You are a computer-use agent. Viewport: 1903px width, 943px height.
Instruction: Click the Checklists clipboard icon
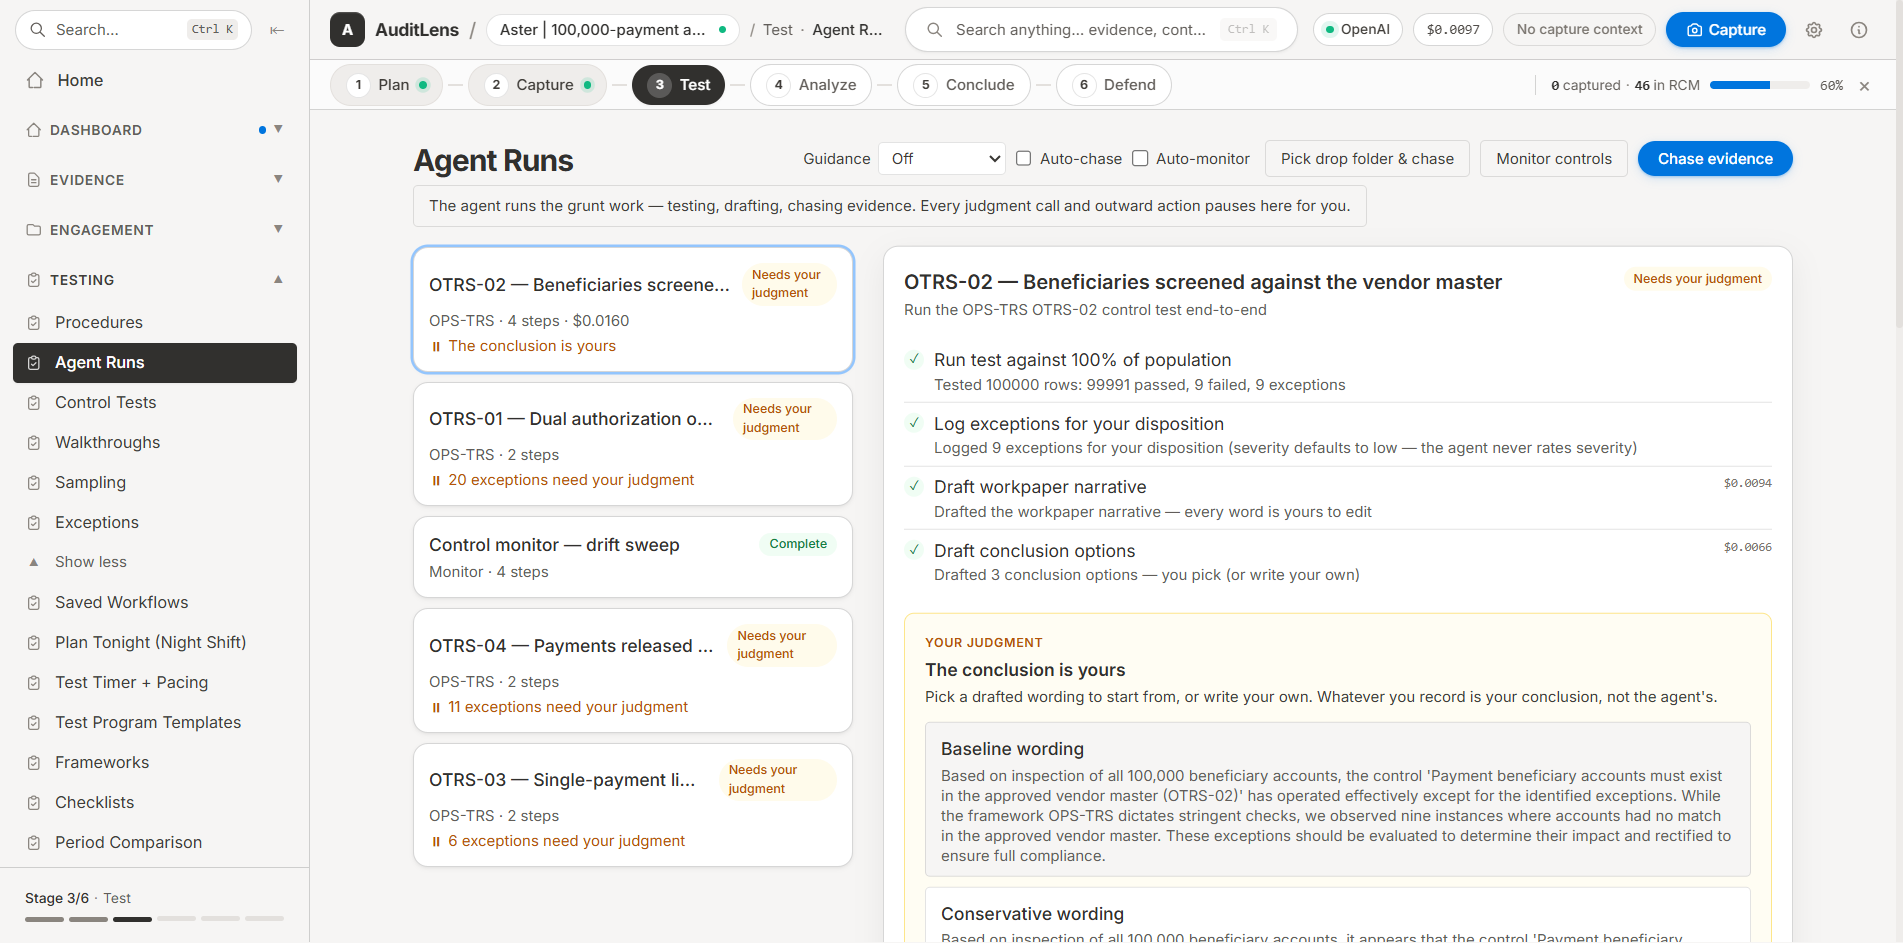[34, 802]
